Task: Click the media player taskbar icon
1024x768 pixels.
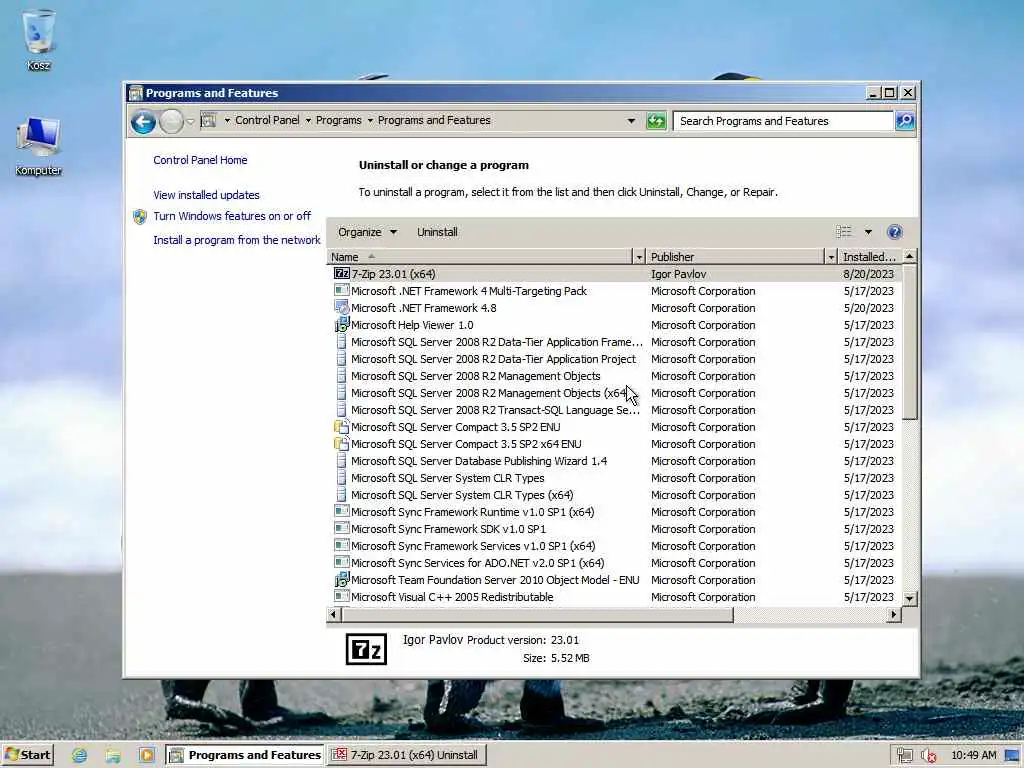Action: pos(147,755)
